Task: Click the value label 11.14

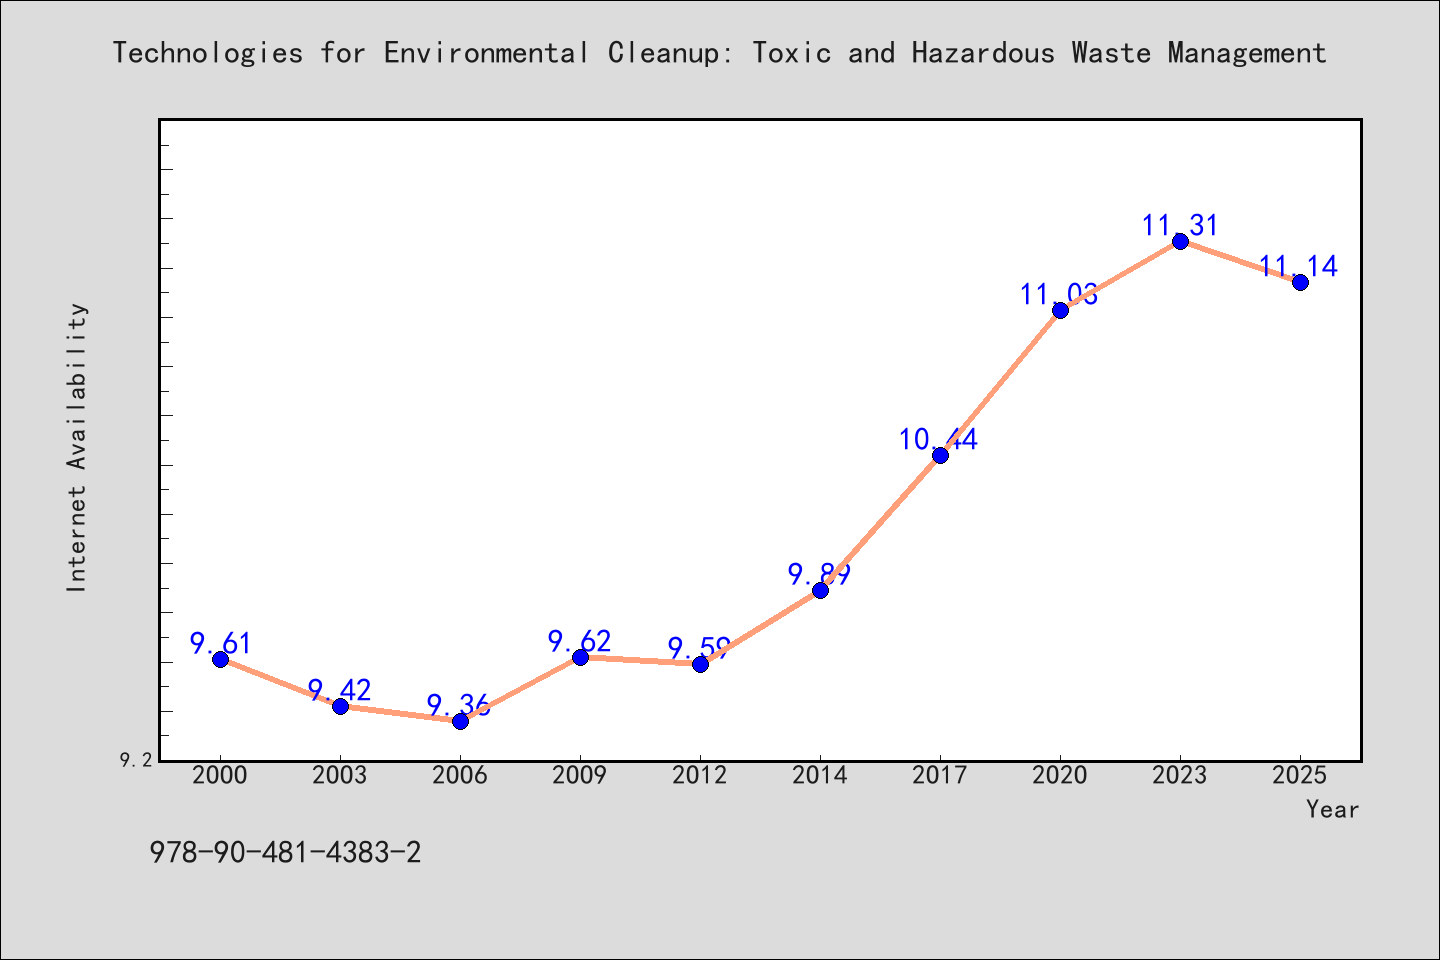Action: [x=1298, y=266]
